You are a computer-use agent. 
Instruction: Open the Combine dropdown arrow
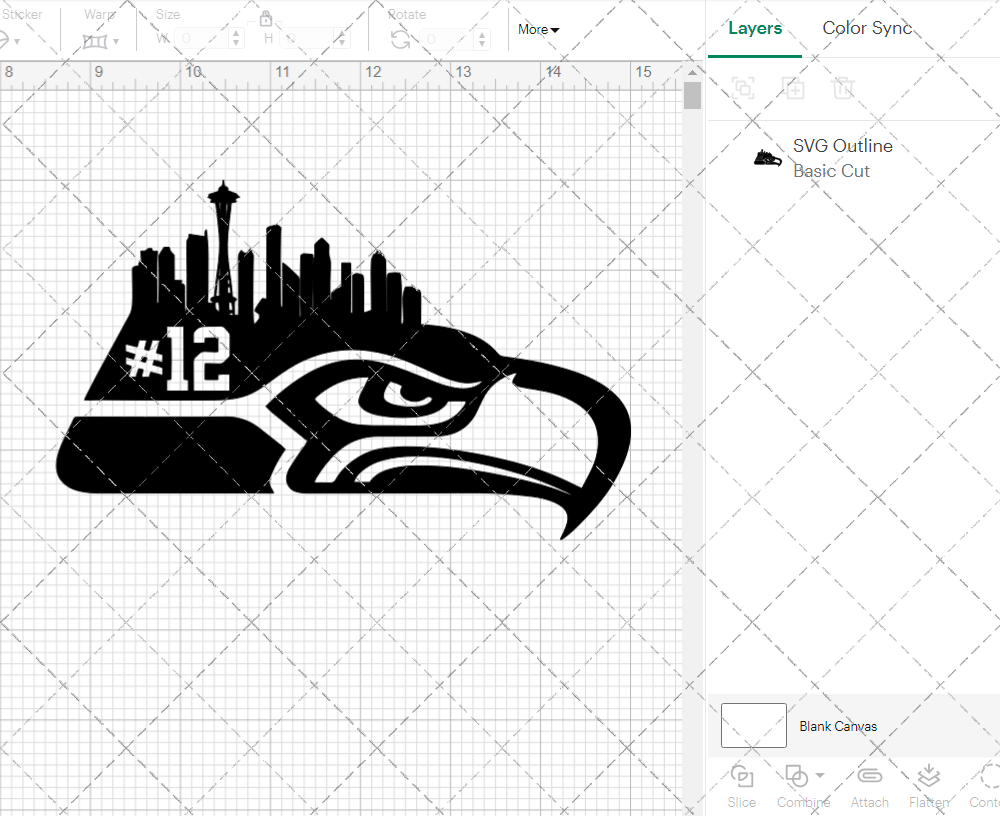[x=820, y=776]
